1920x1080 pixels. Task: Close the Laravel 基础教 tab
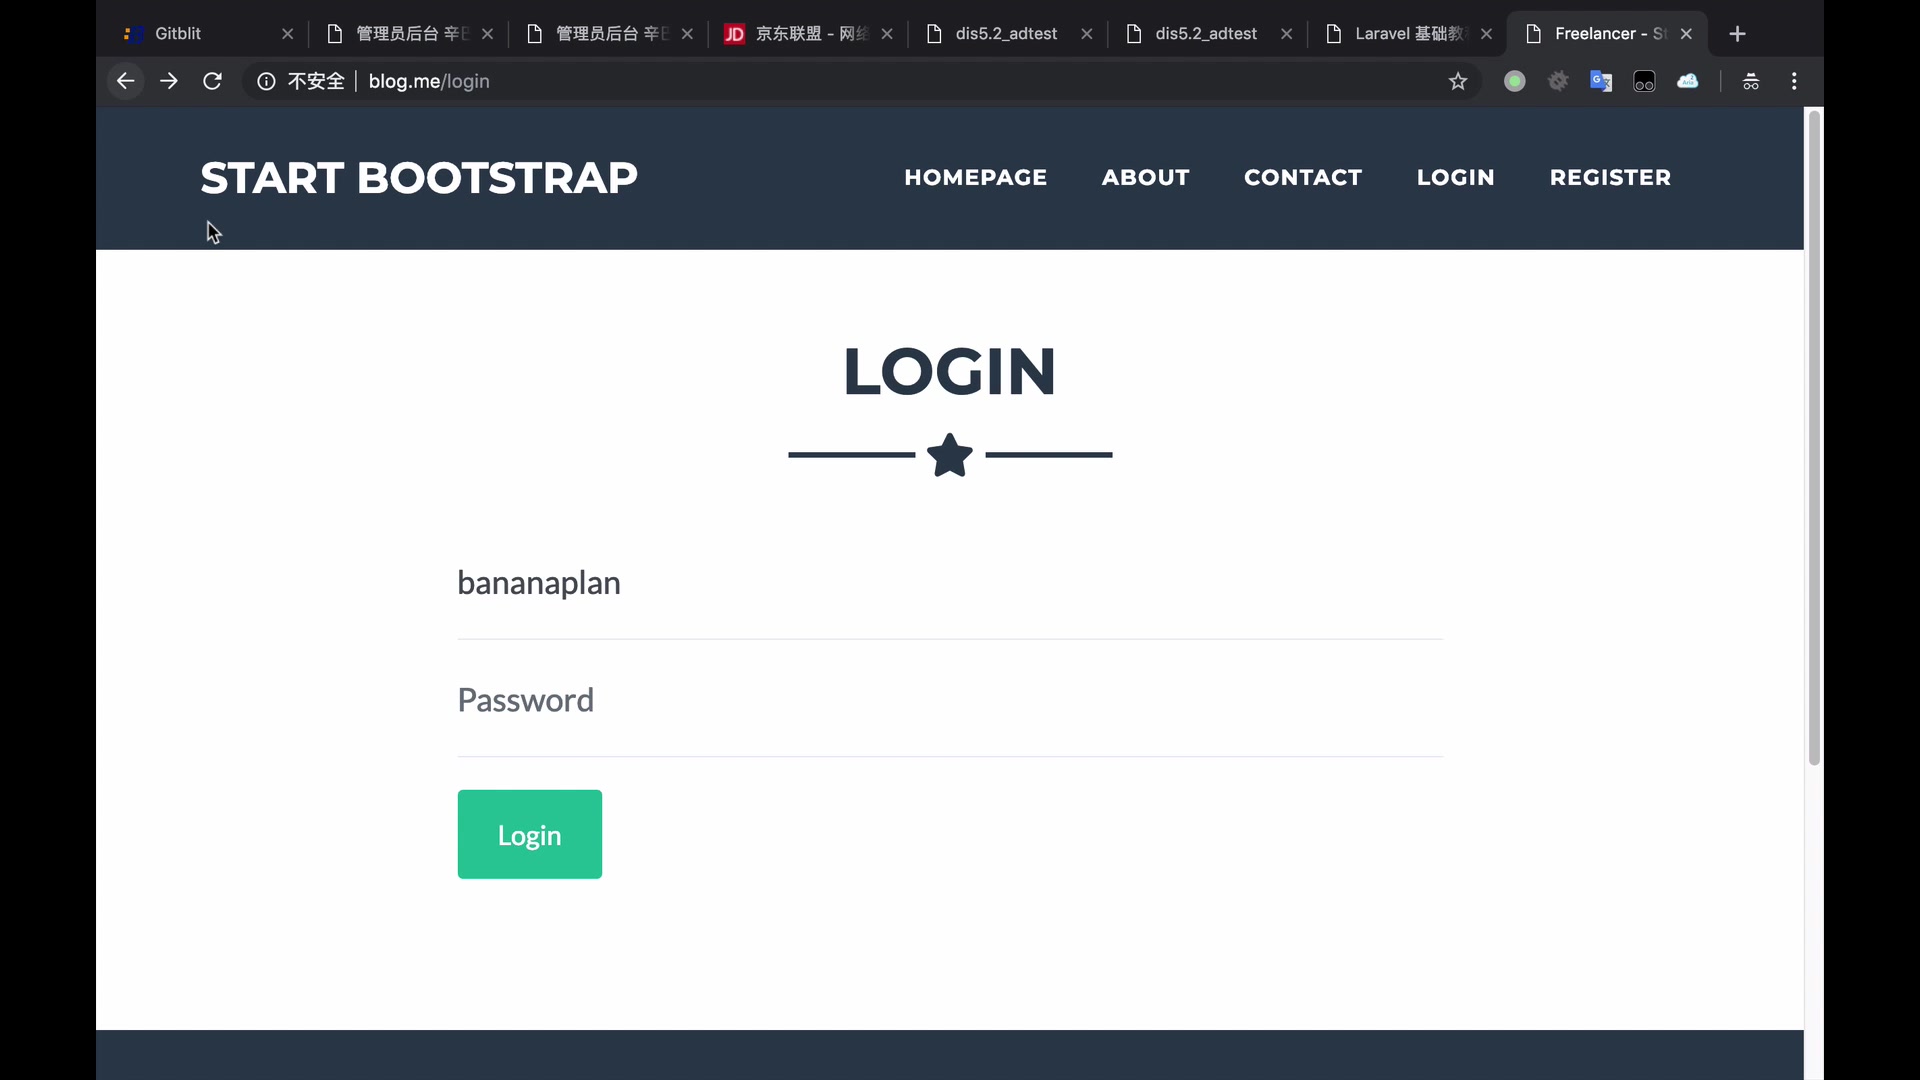coord(1486,34)
